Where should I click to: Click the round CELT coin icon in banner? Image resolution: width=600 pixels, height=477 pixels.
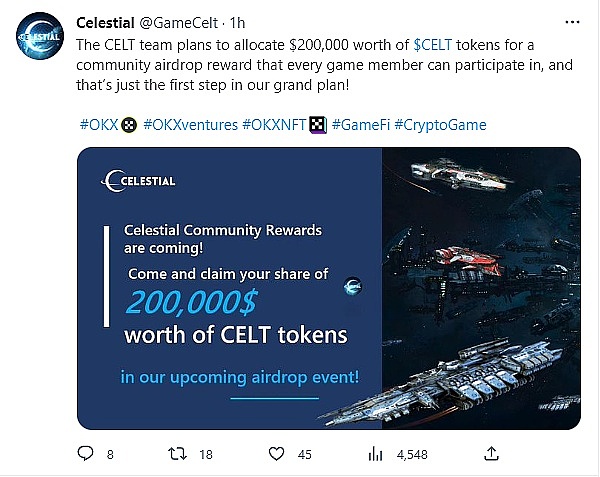pos(352,286)
